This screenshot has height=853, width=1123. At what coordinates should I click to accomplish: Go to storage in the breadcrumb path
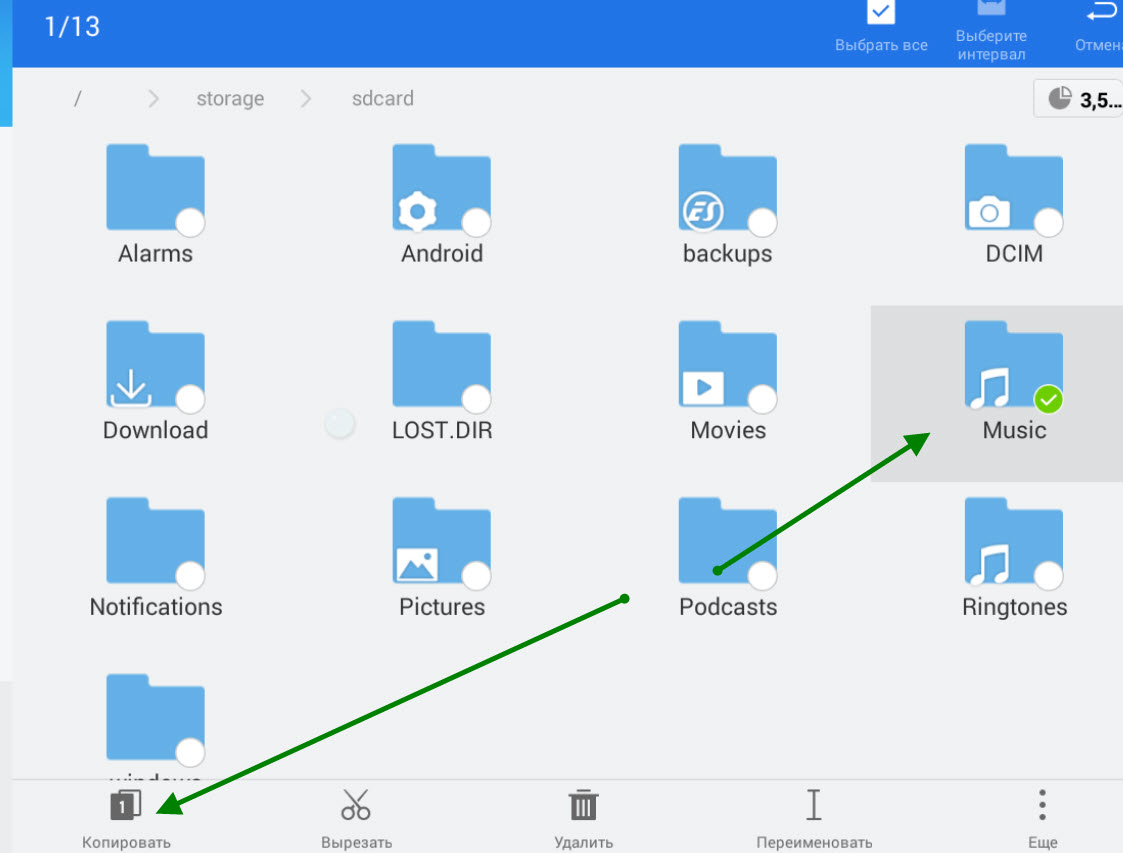pos(230,99)
